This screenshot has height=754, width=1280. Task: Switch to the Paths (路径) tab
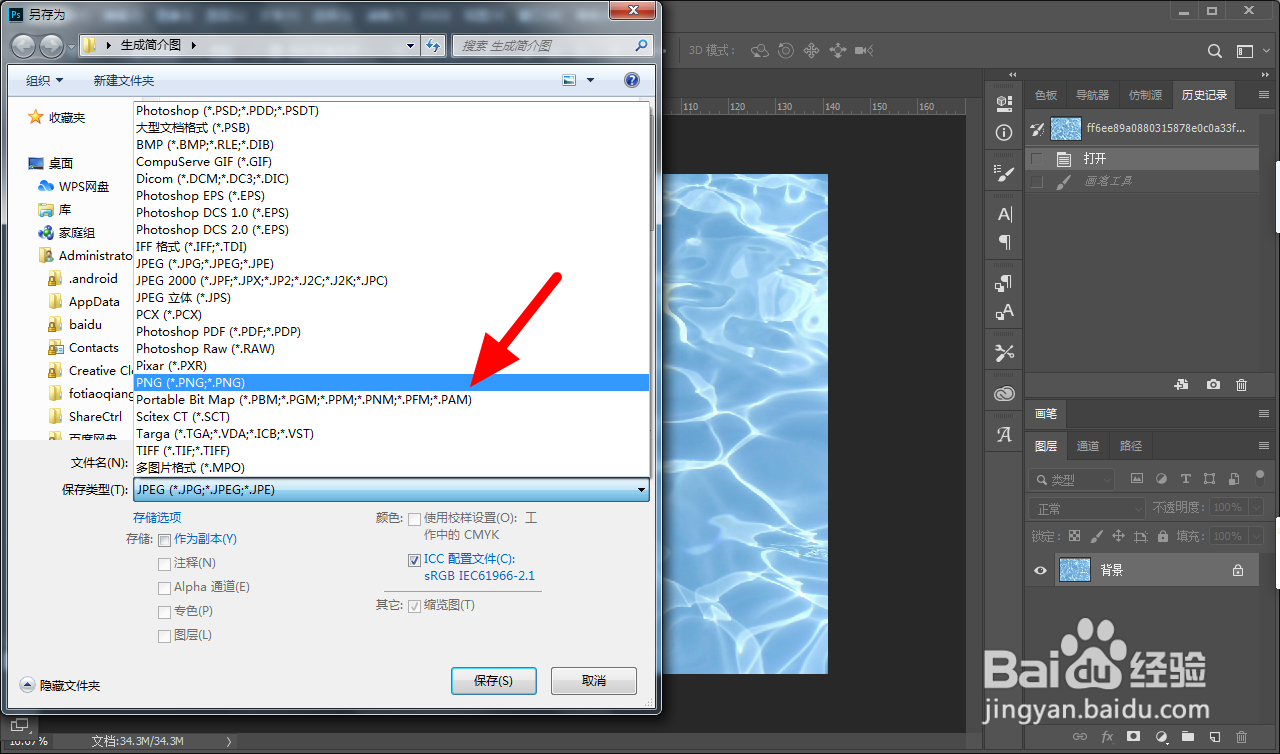click(1131, 446)
